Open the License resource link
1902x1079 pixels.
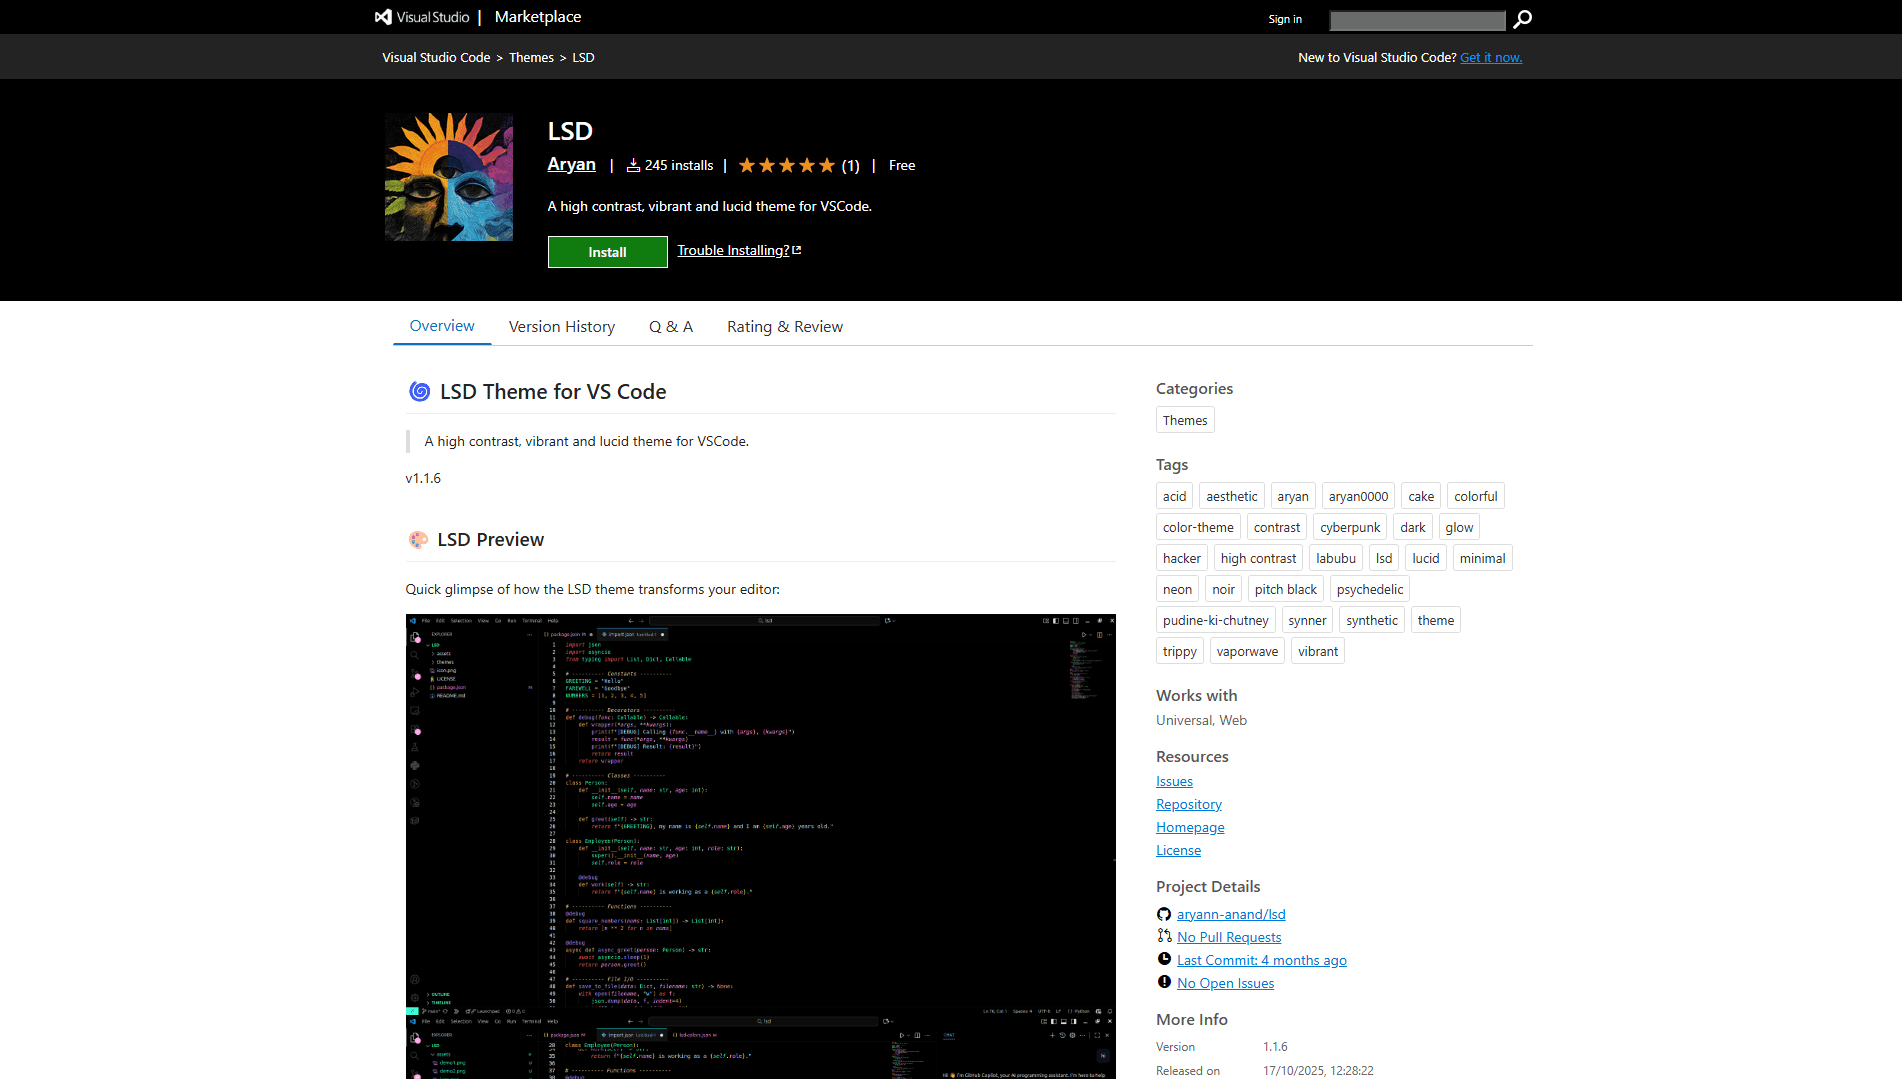(1178, 850)
